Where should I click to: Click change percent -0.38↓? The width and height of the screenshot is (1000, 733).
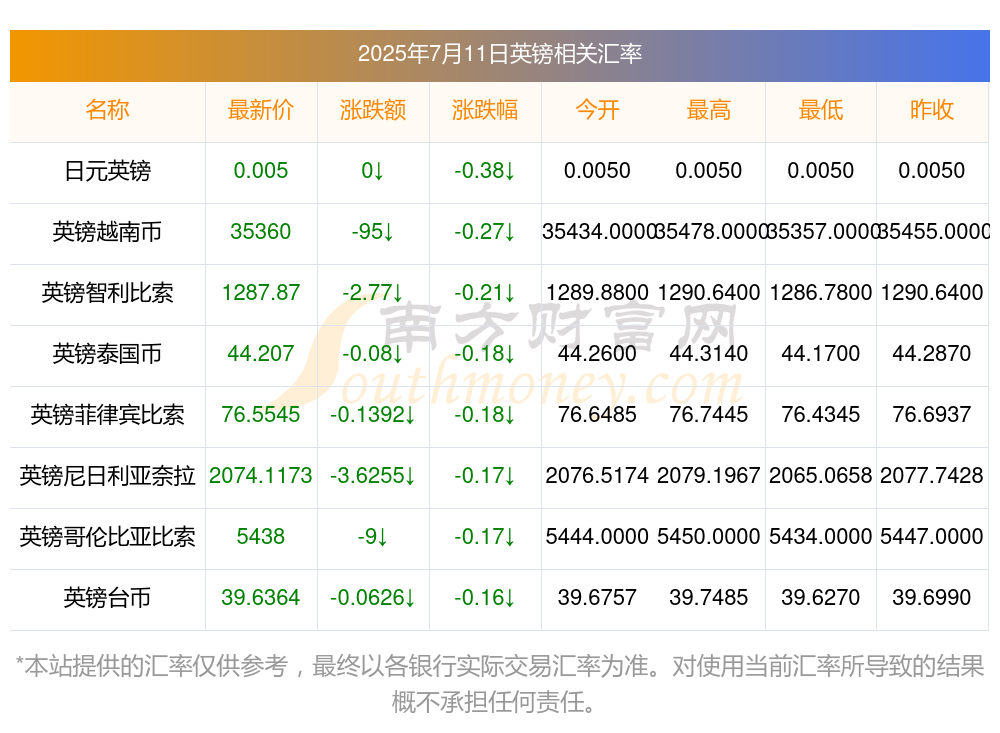pos(485,171)
